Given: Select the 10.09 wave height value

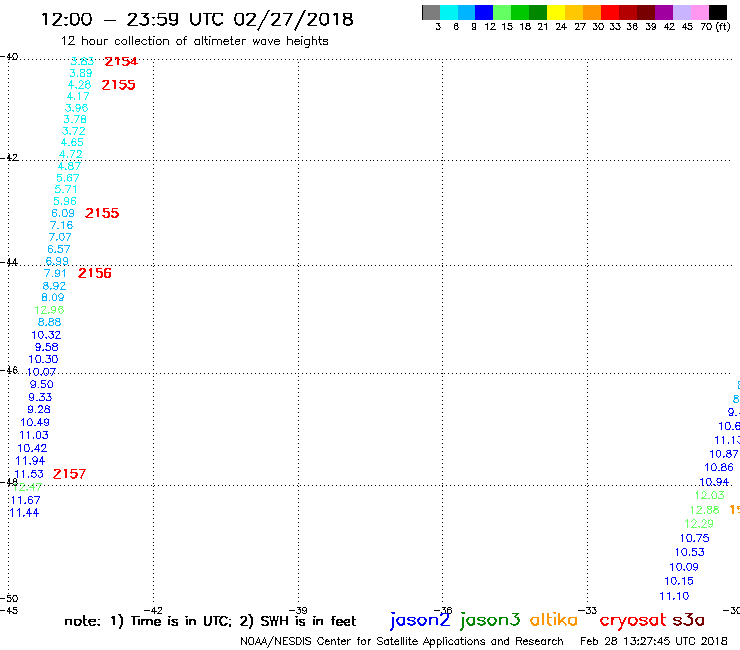Looking at the screenshot, I should [684, 567].
